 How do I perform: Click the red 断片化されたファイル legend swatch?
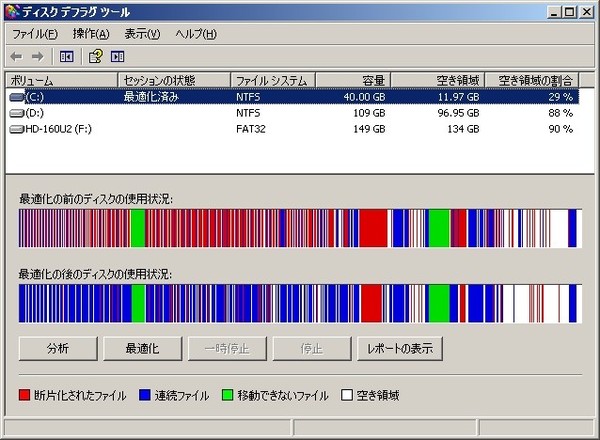tap(25, 396)
